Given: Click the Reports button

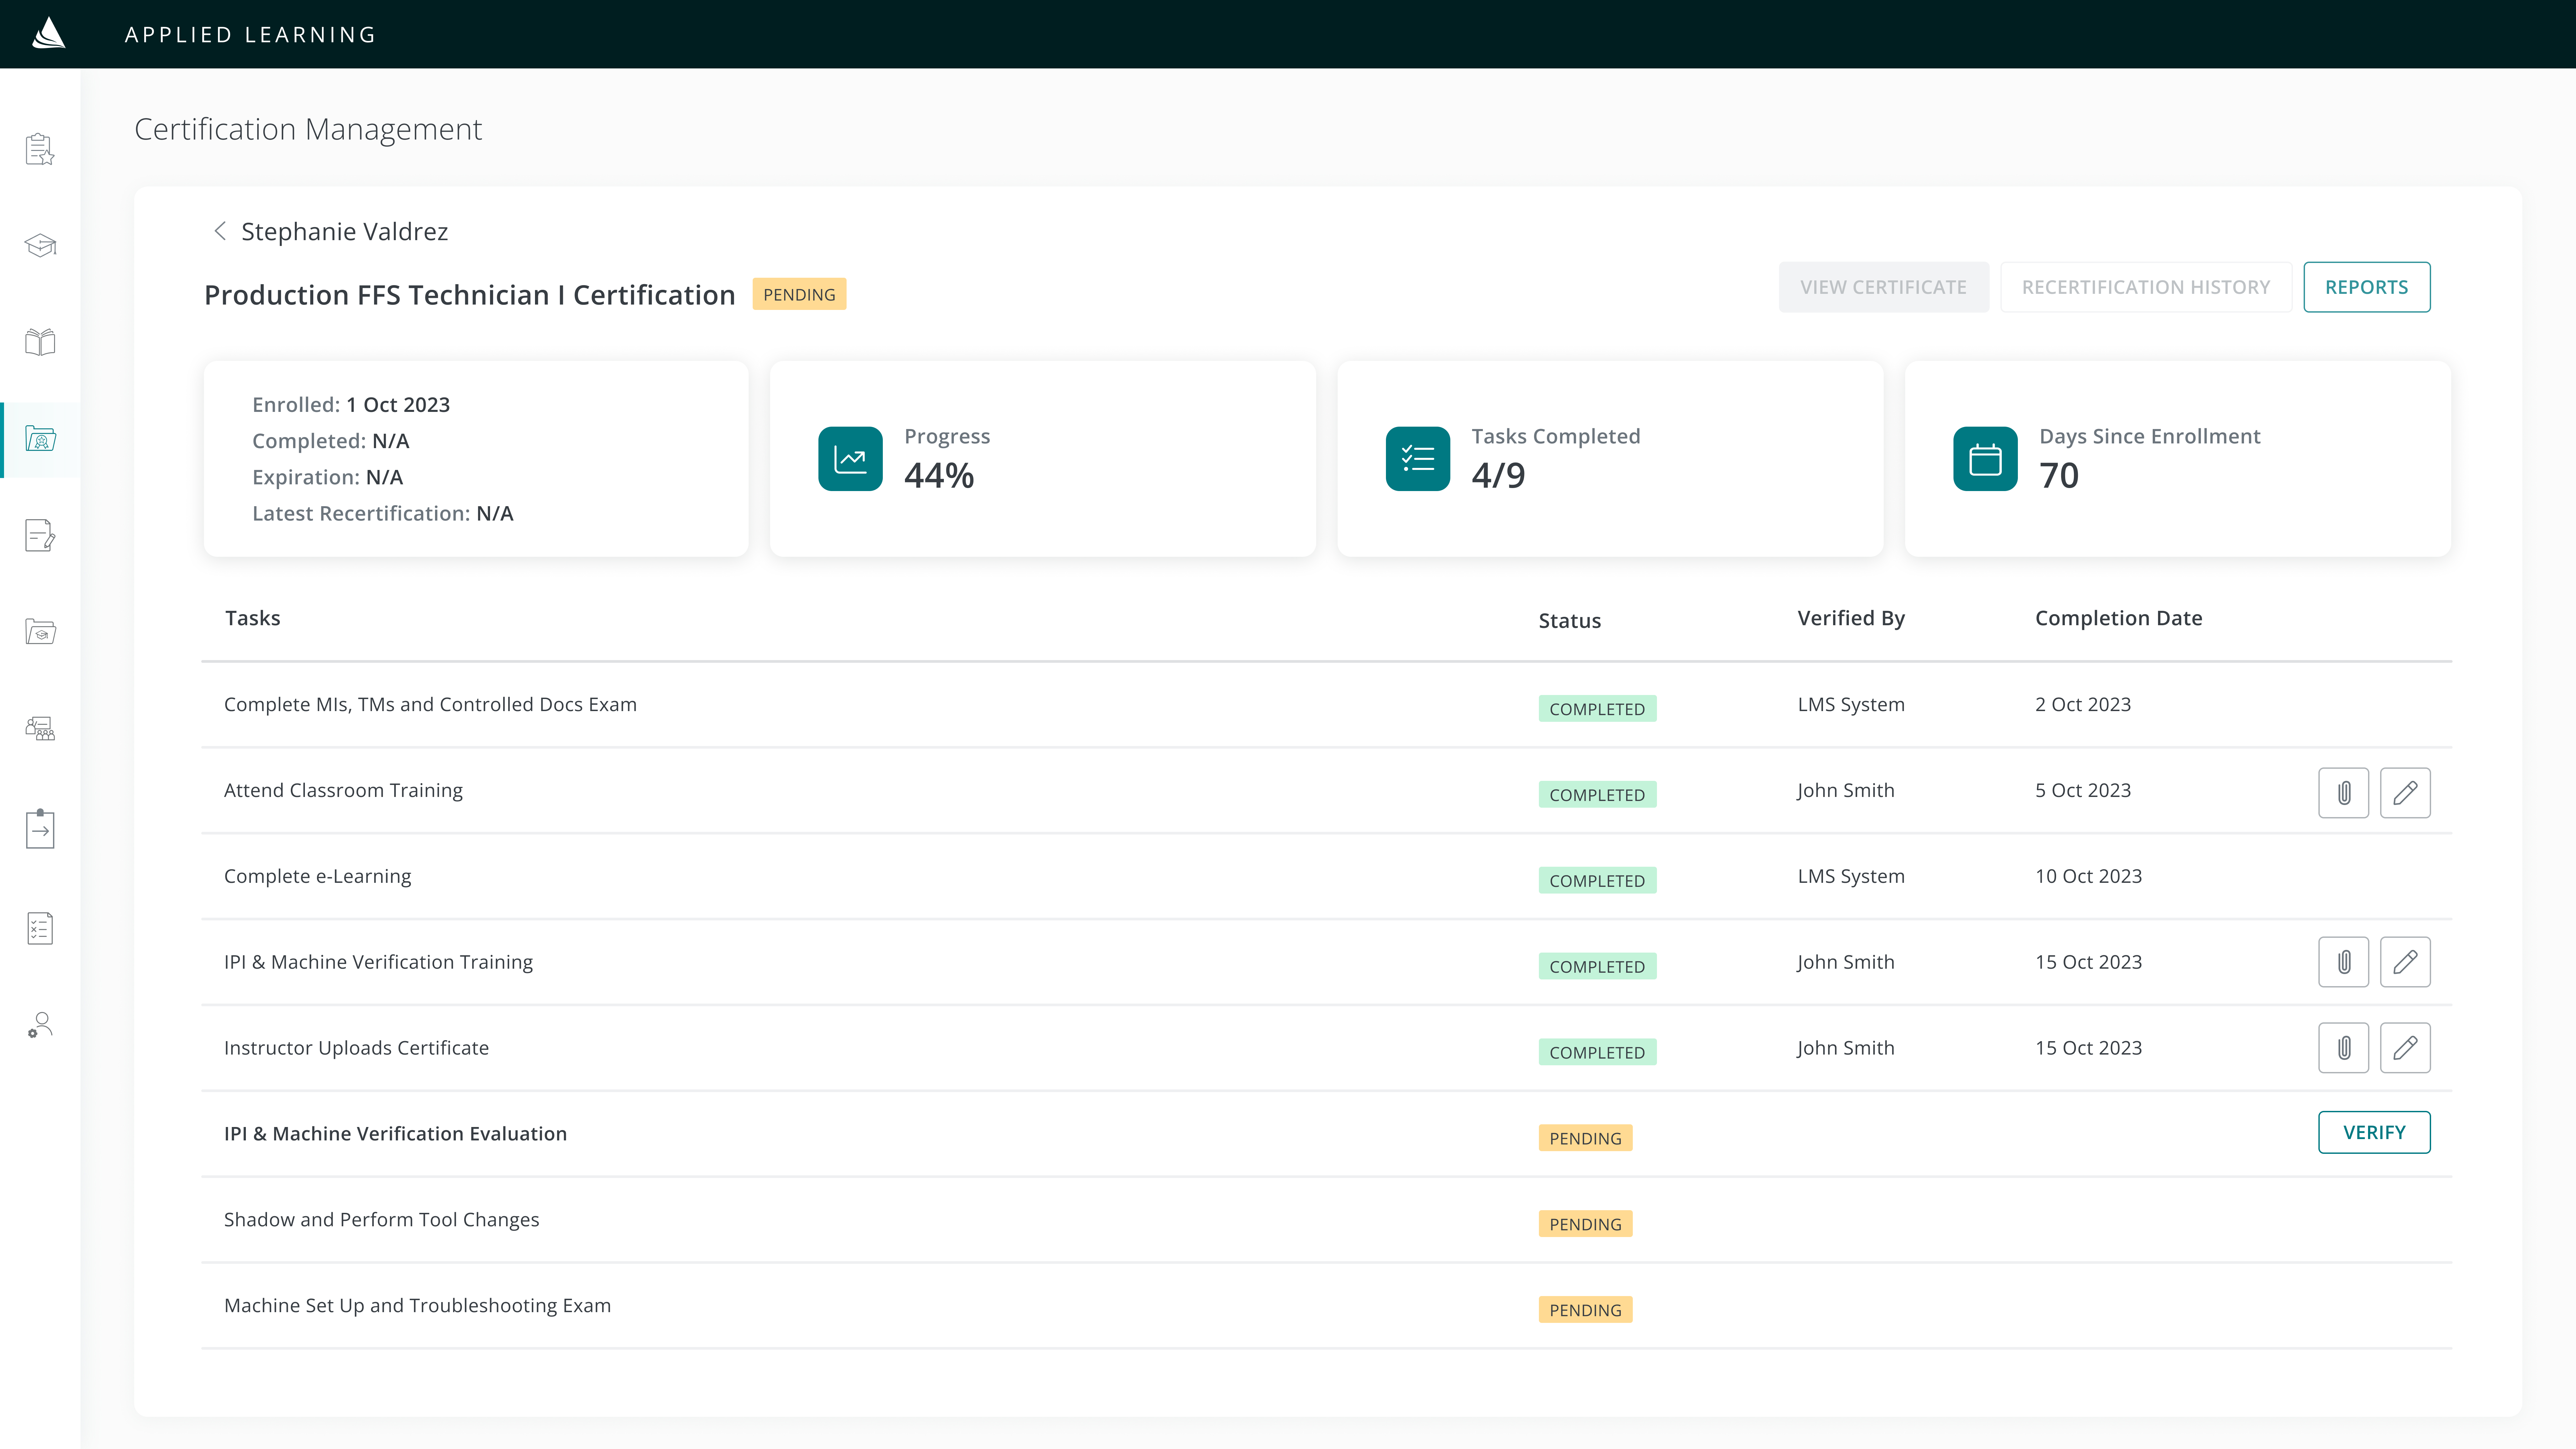Looking at the screenshot, I should coord(2366,287).
